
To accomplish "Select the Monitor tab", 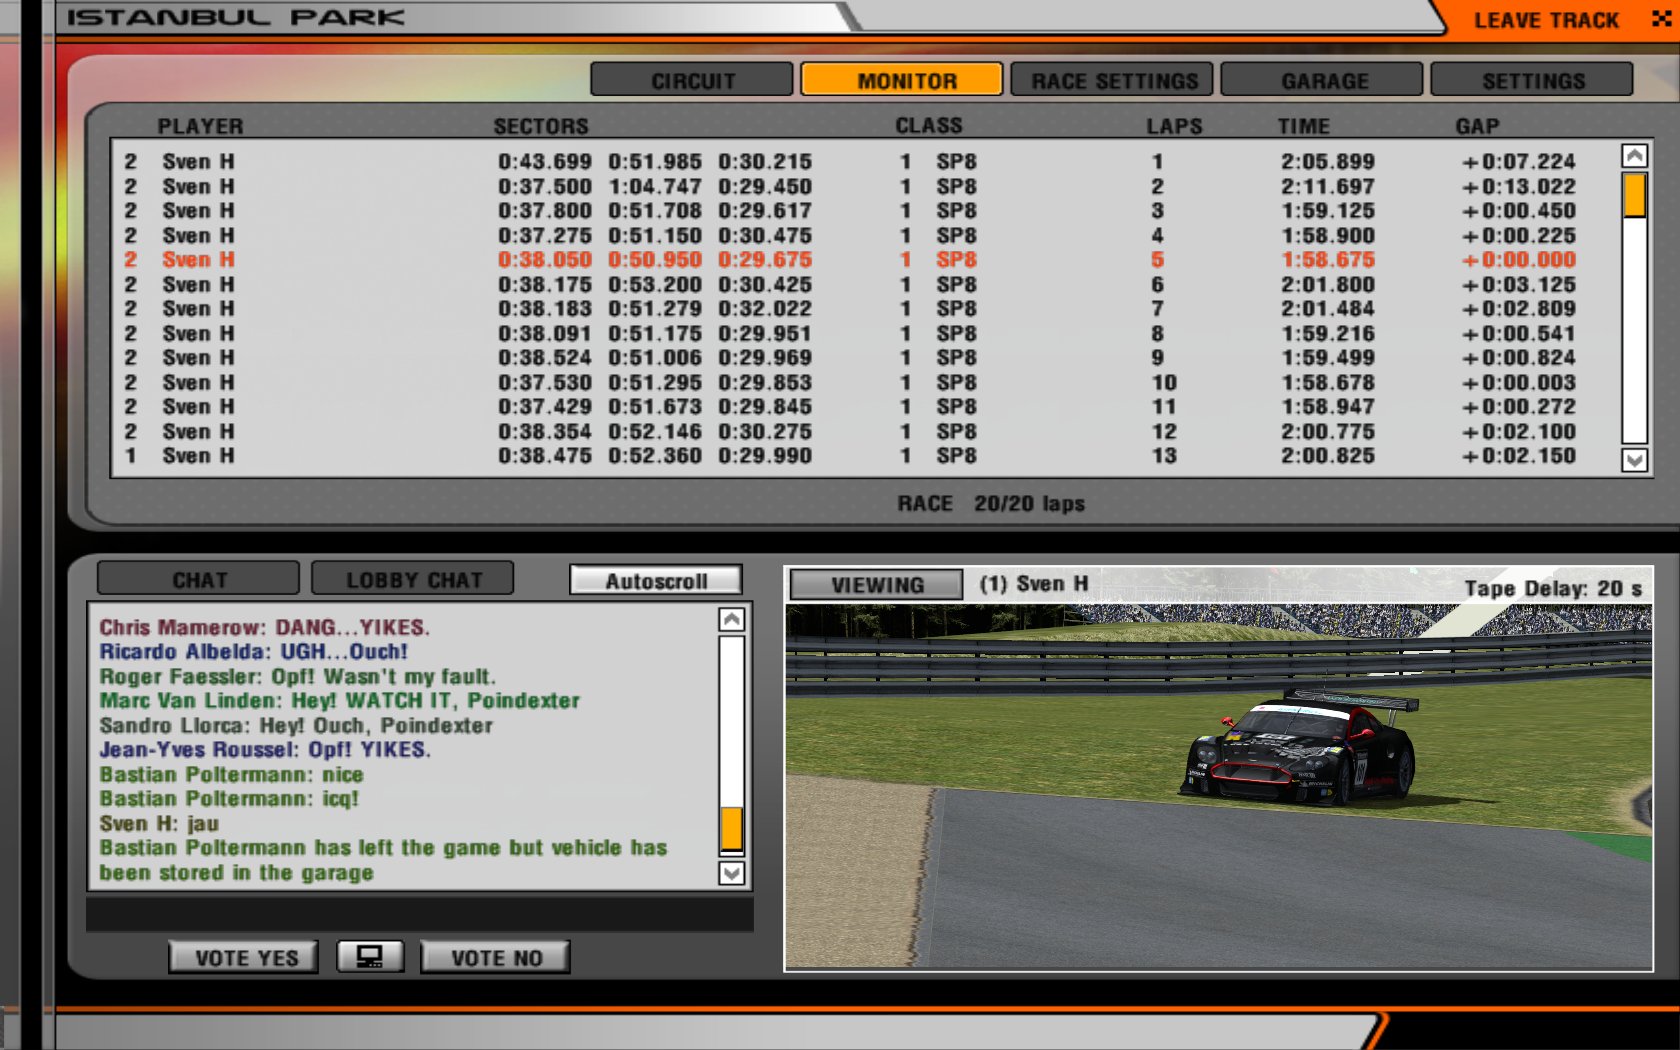I will [902, 81].
